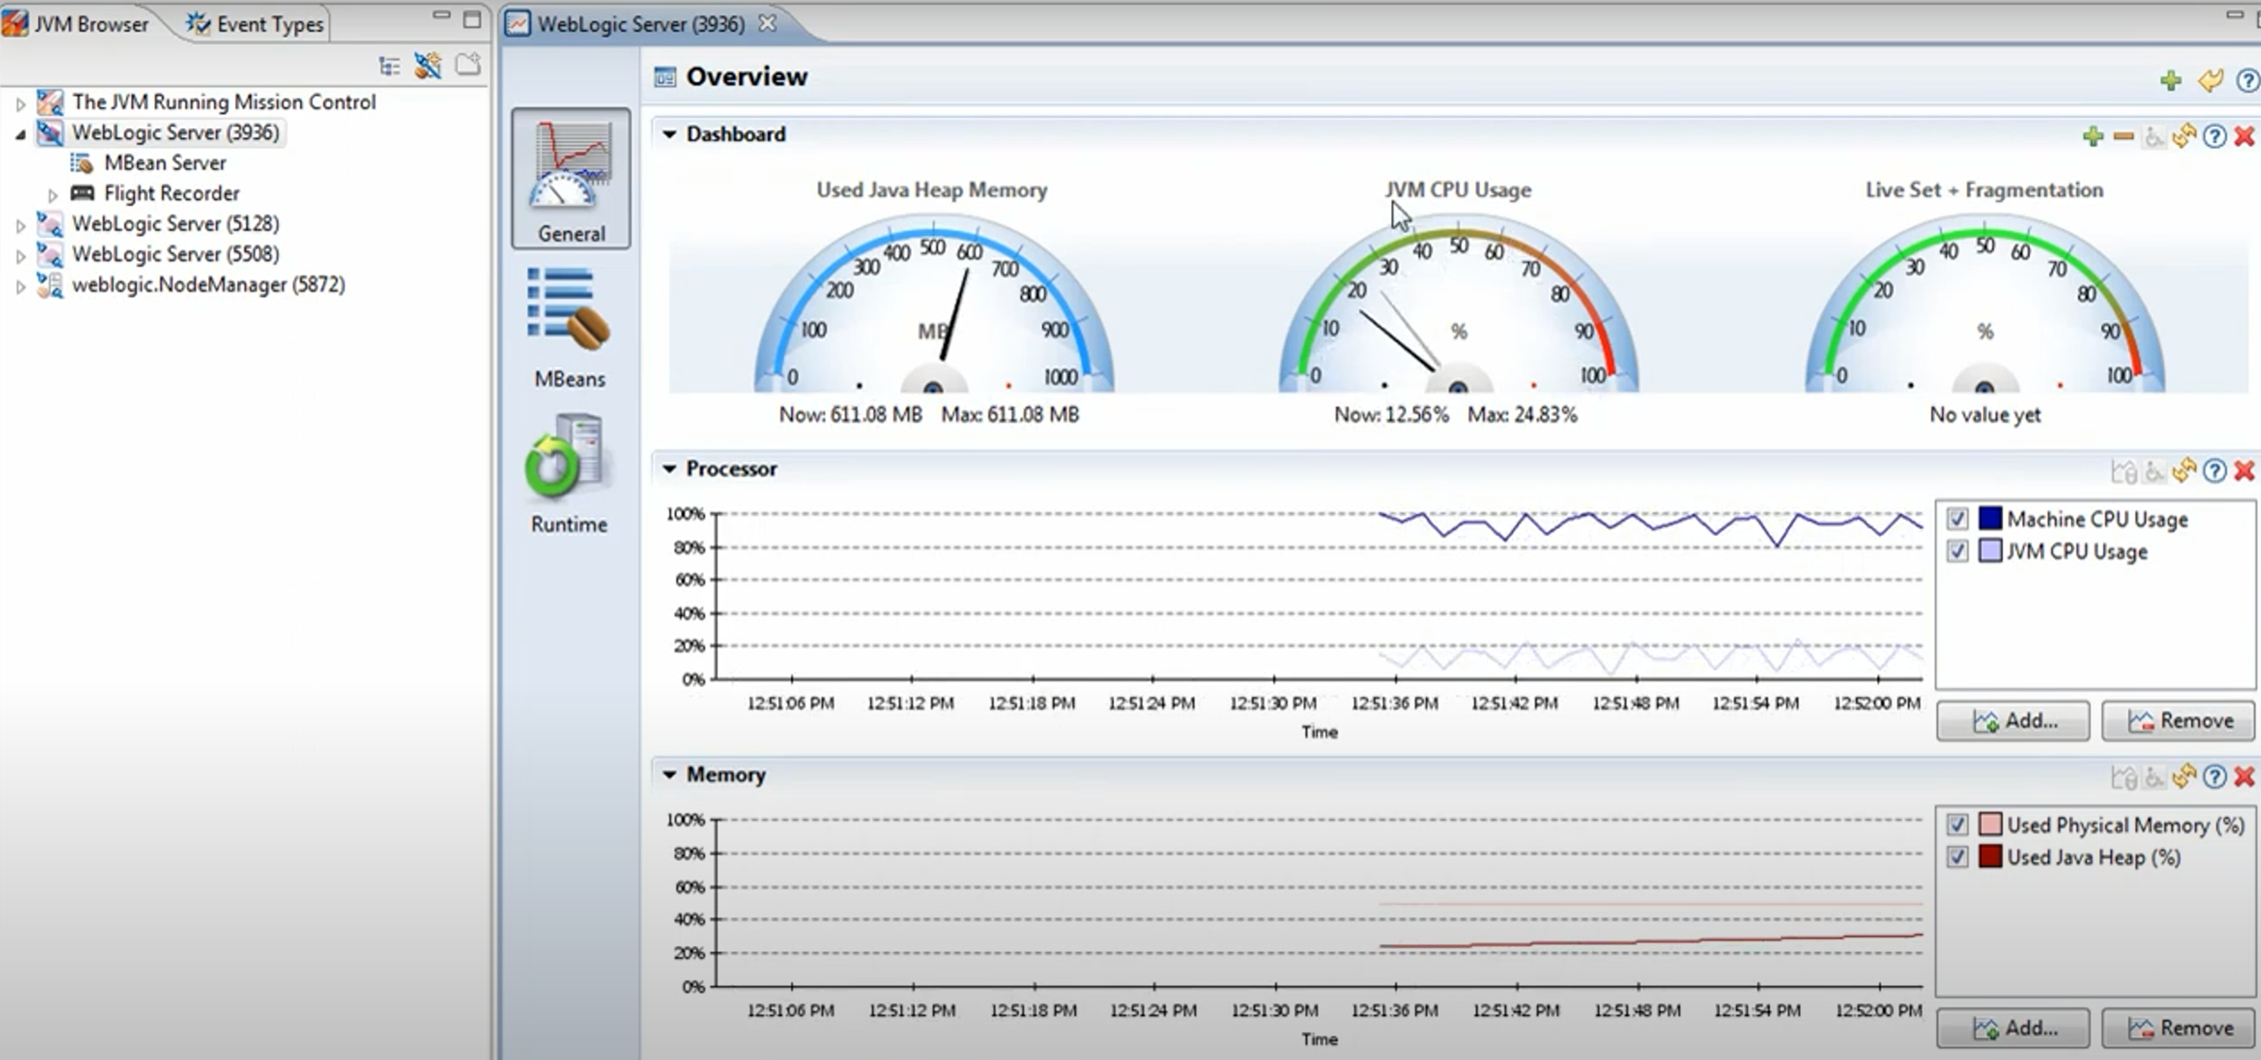
Task: Click the yellow arrow icon in Overview header
Action: 2210,80
